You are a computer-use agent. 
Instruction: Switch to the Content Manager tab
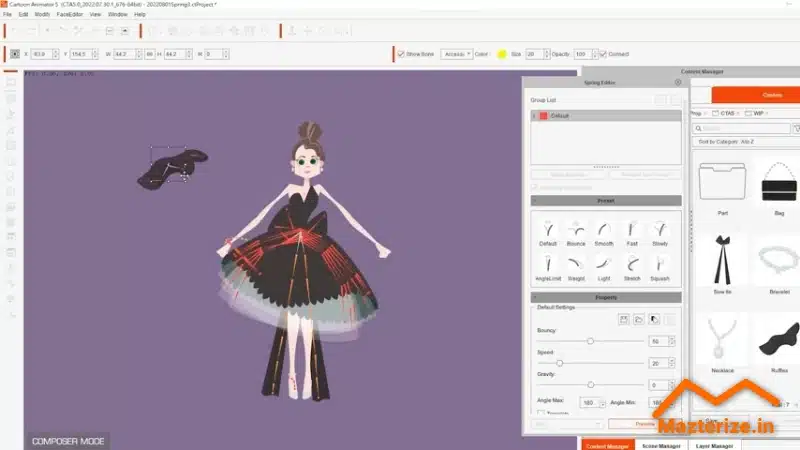(x=607, y=445)
